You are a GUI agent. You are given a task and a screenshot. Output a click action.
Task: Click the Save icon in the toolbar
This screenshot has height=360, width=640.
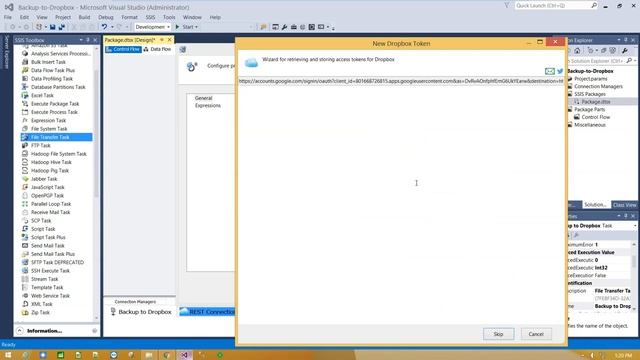53,27
